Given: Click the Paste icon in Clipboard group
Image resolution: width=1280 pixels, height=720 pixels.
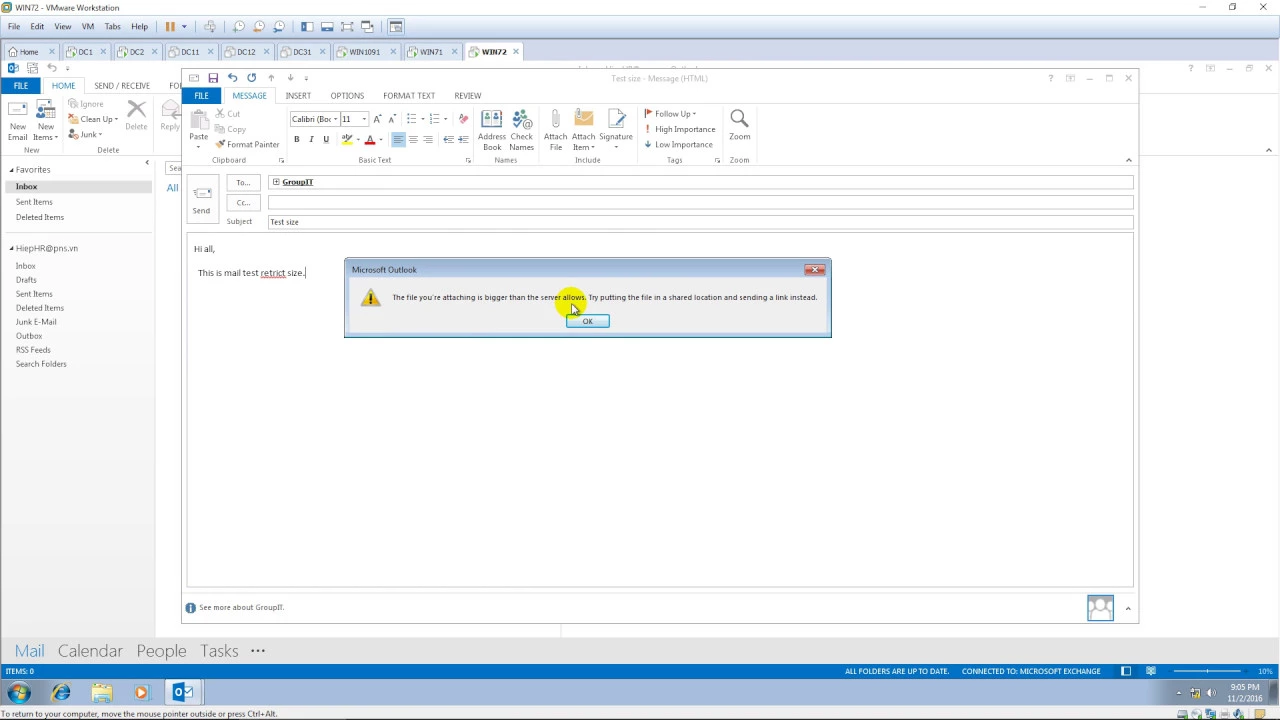Looking at the screenshot, I should point(199,120).
